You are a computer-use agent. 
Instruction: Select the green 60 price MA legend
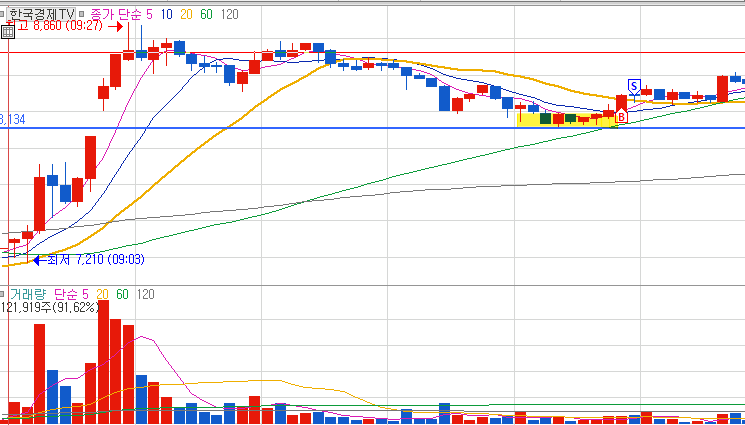pos(206,15)
